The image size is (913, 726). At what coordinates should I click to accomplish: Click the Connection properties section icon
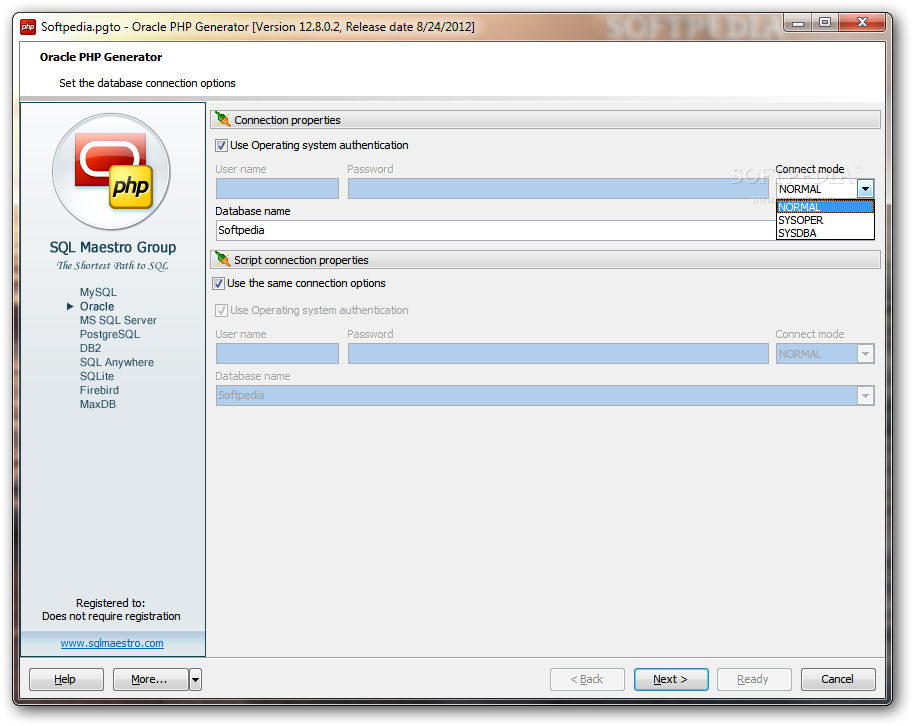point(222,119)
